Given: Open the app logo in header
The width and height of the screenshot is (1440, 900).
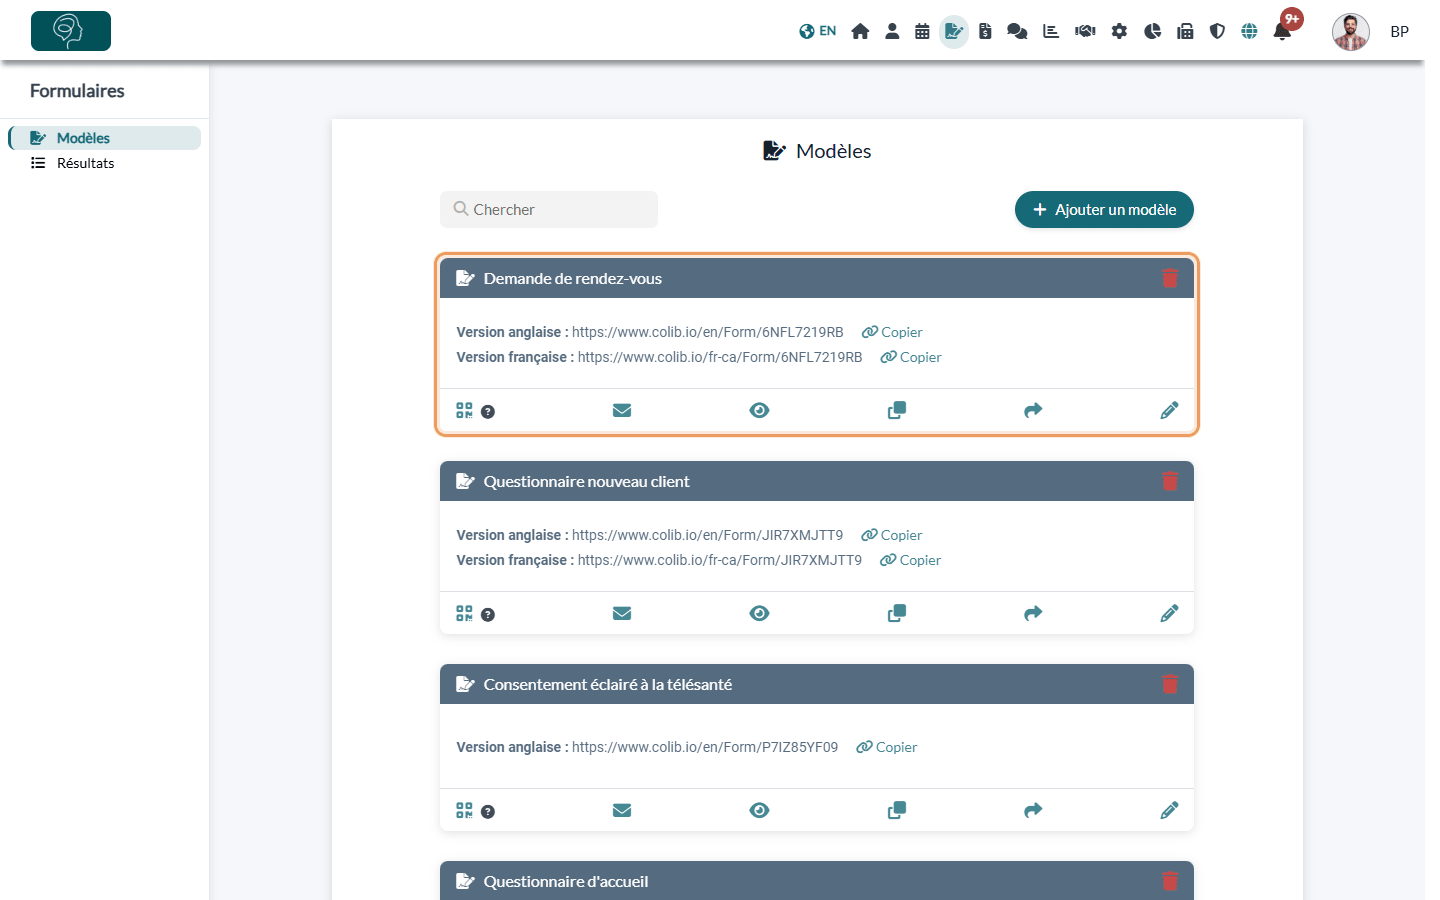Looking at the screenshot, I should [71, 31].
